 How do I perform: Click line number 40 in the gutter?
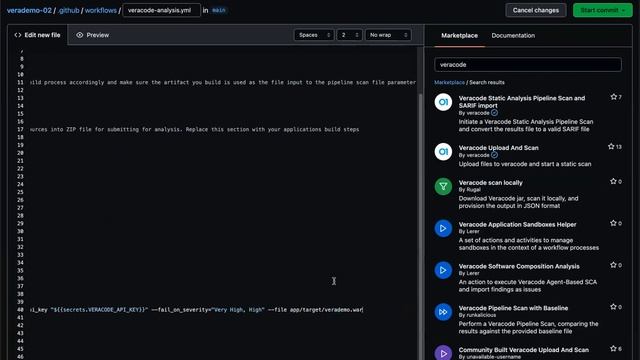[x=20, y=310]
